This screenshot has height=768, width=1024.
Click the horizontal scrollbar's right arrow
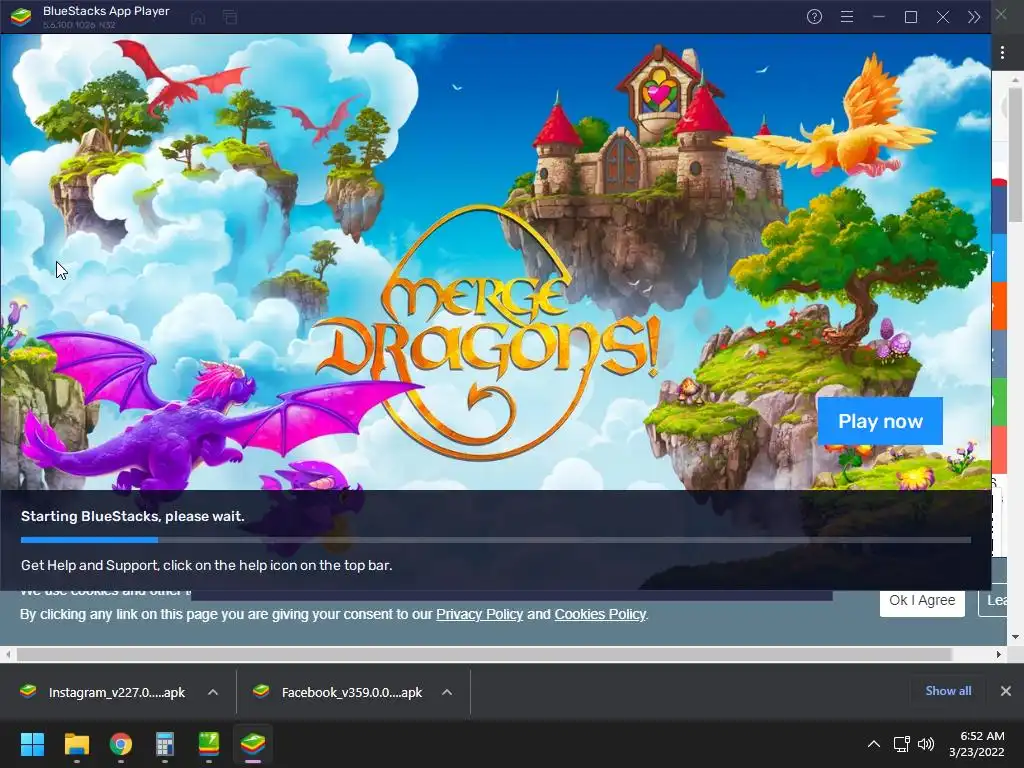coord(999,654)
